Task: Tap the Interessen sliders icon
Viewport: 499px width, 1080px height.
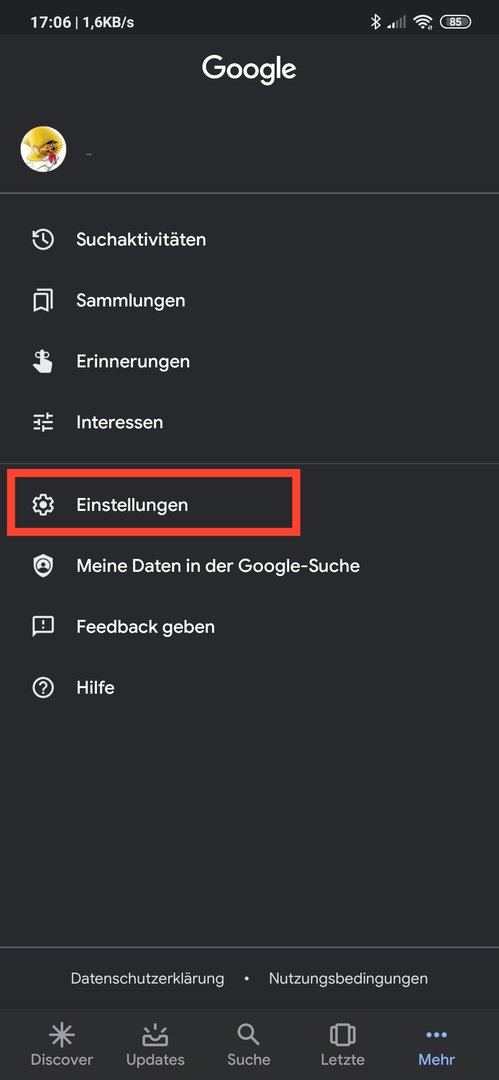Action: tap(43, 422)
